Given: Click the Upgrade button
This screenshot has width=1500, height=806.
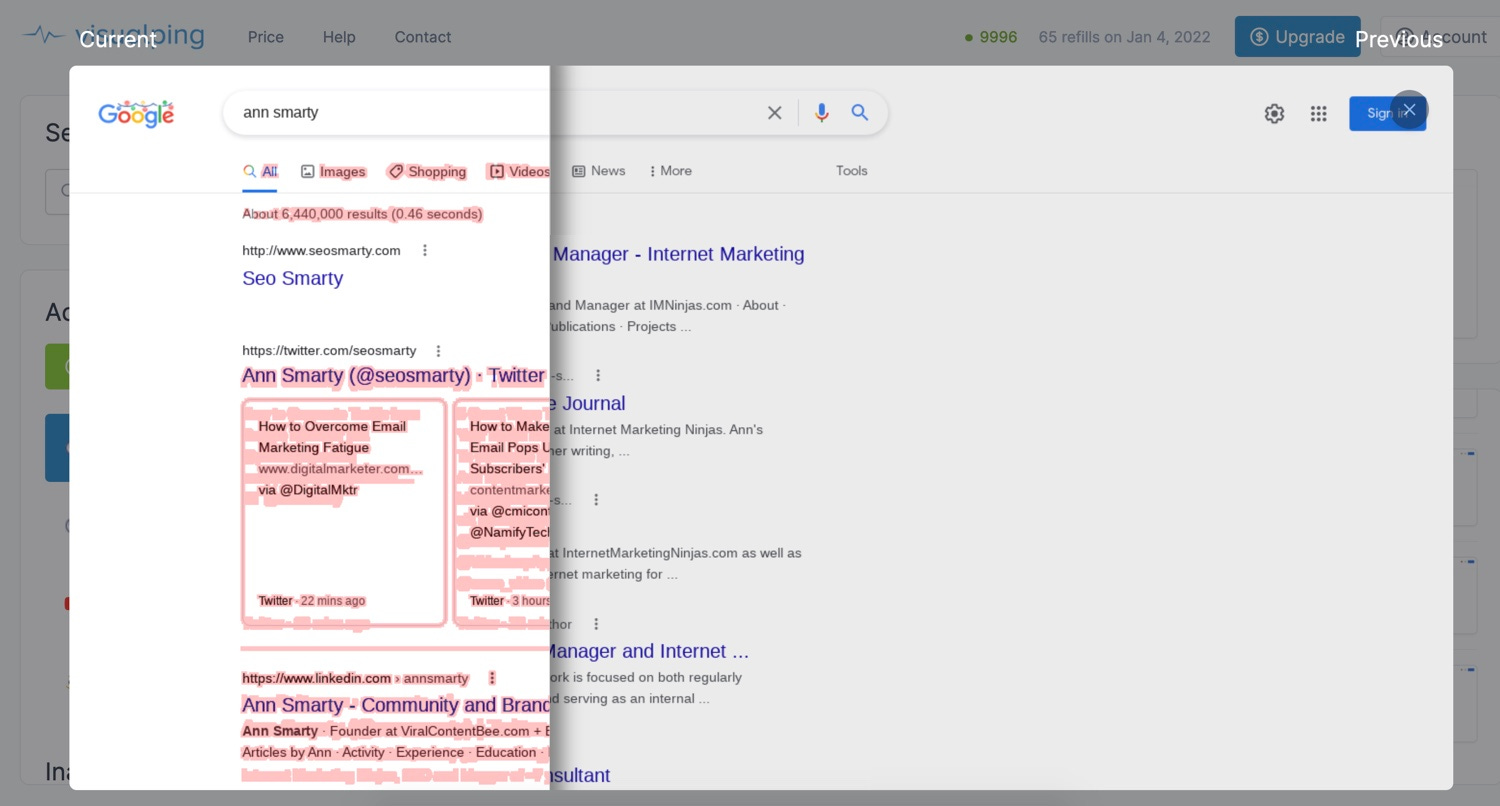Looking at the screenshot, I should pos(1297,37).
